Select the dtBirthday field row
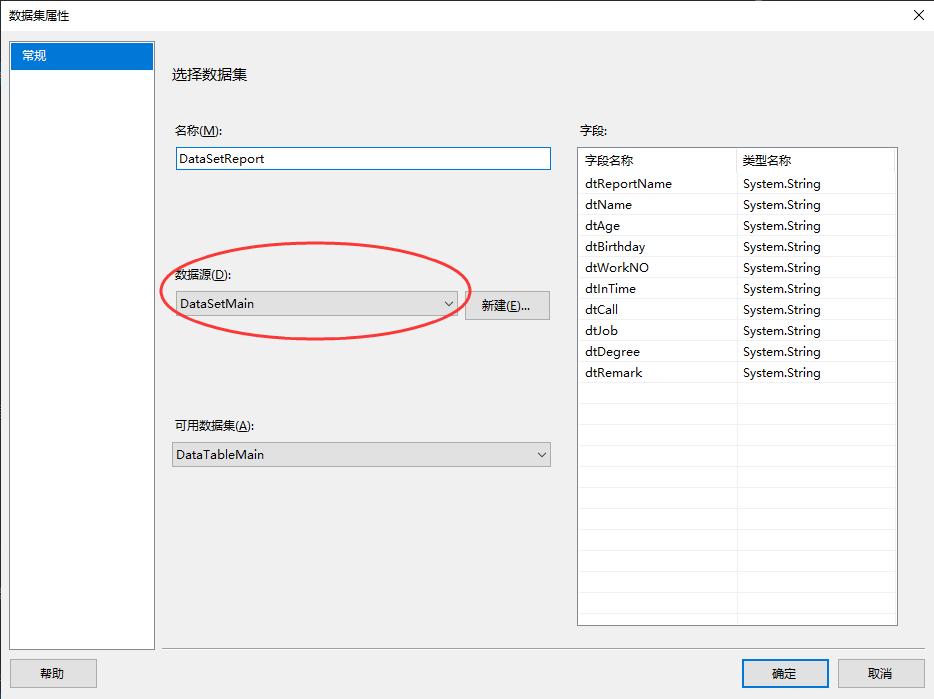This screenshot has width=934, height=699. click(x=737, y=247)
